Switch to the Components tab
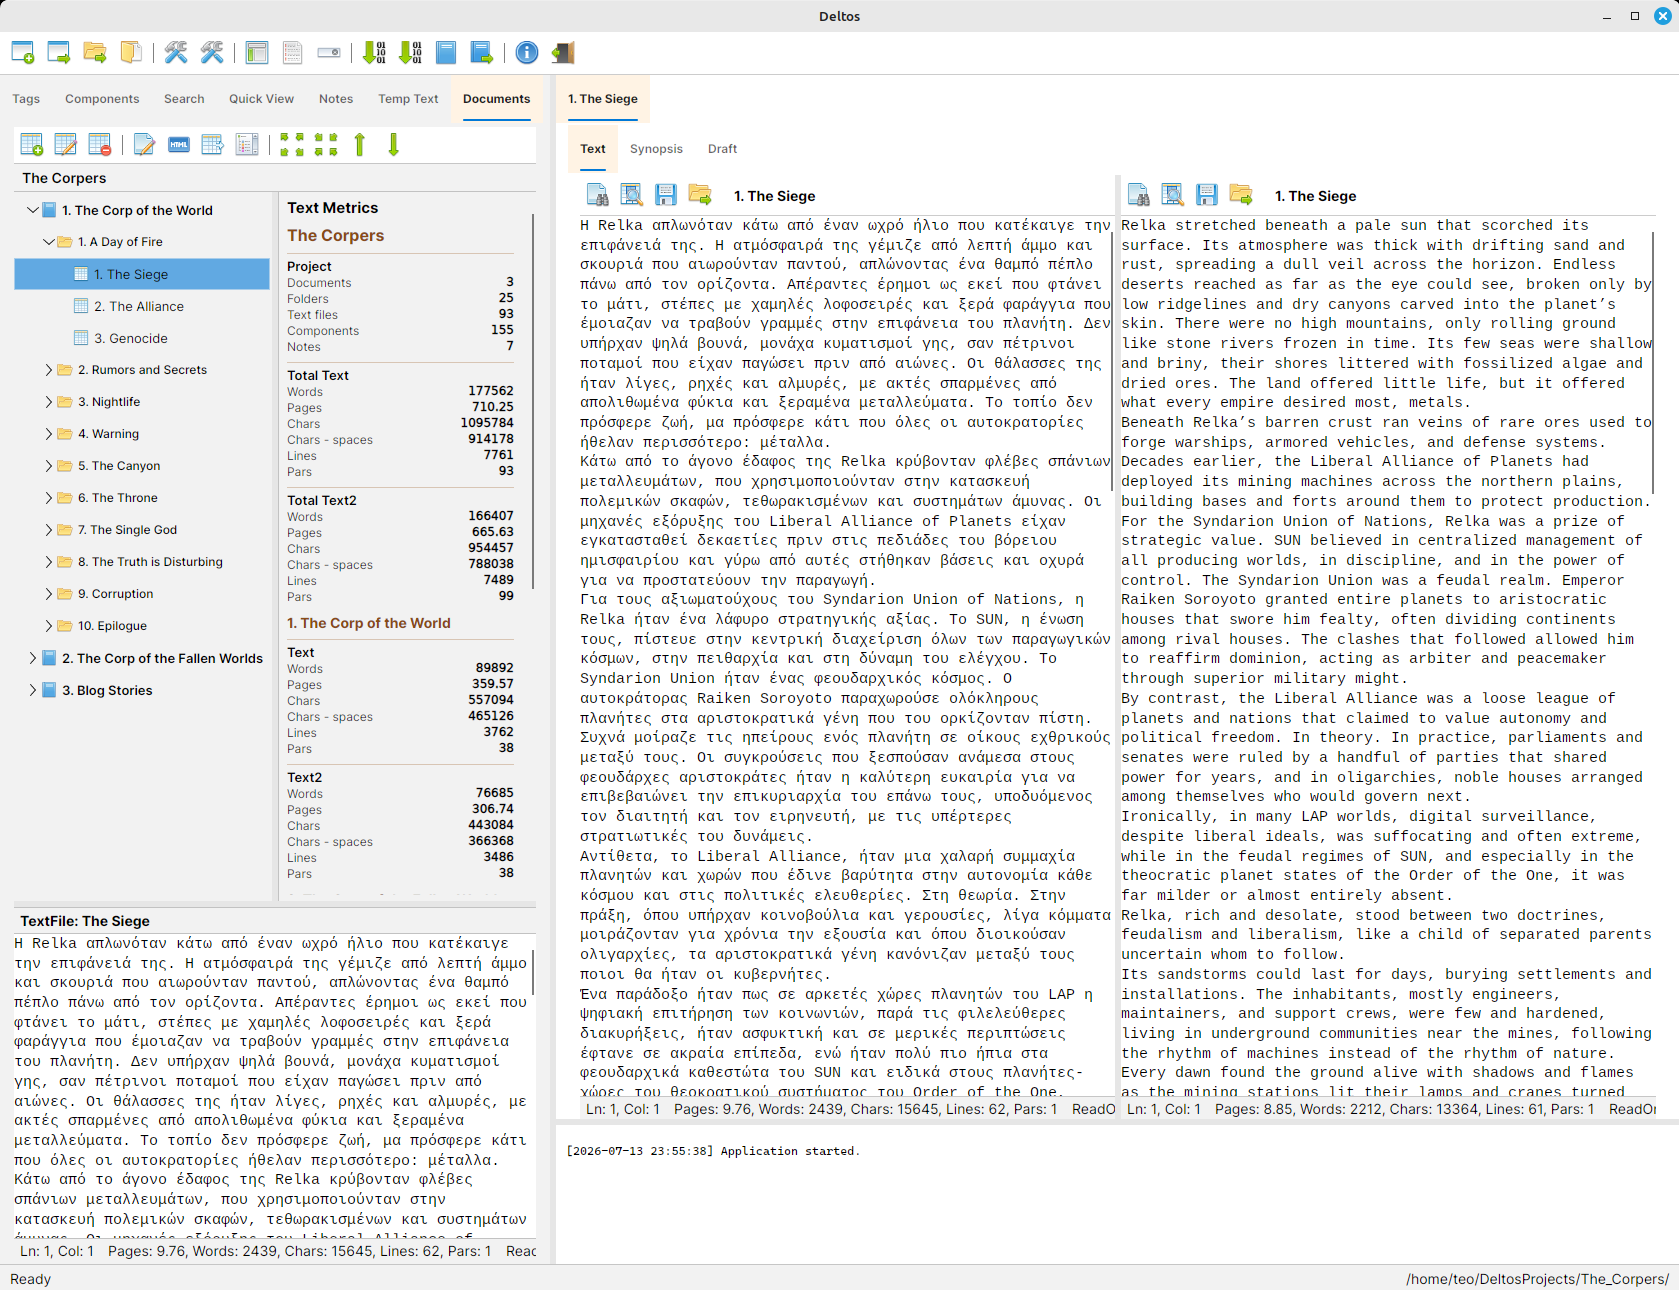The image size is (1679, 1290). coord(102,99)
